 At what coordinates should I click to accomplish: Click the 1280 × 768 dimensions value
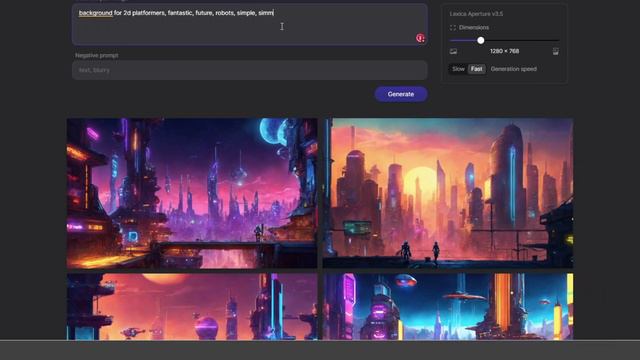point(504,51)
